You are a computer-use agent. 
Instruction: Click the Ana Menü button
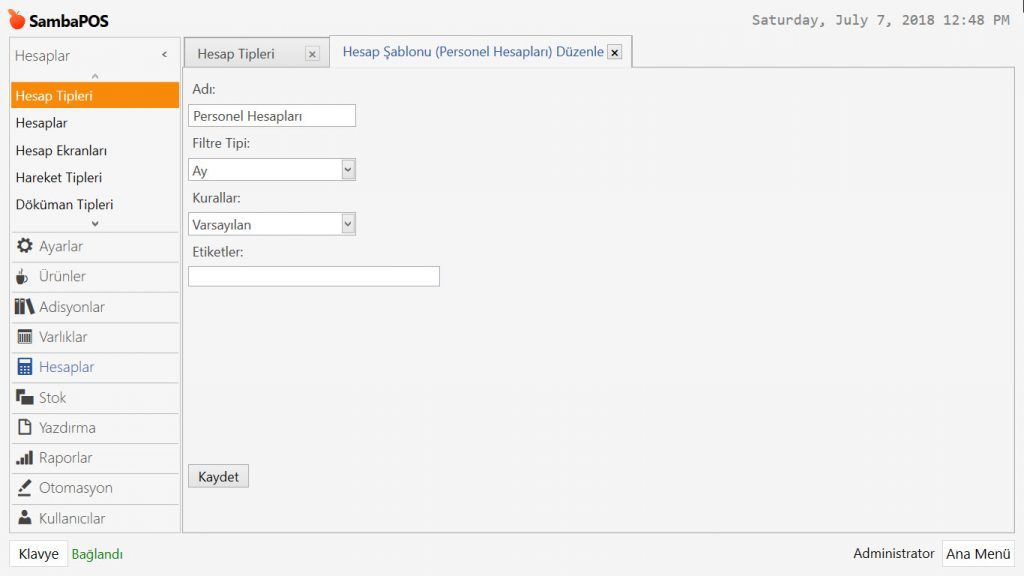pos(978,554)
